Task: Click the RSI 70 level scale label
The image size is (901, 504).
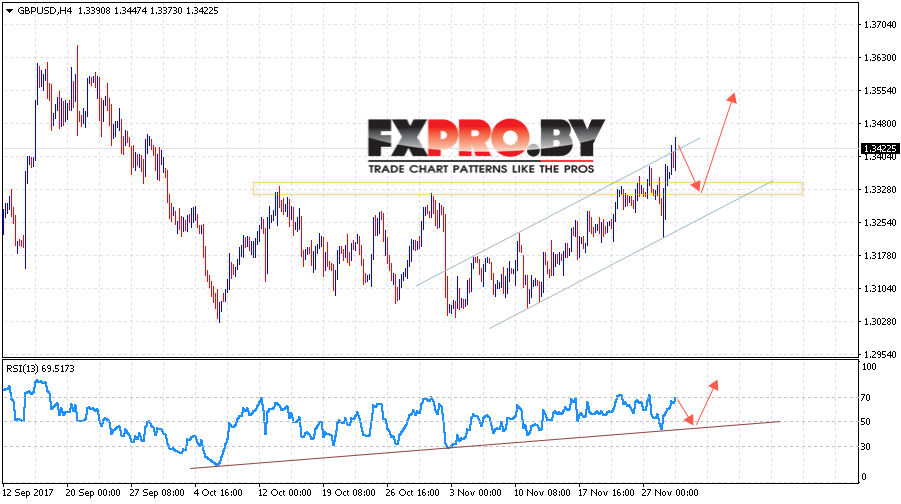Action: coord(865,398)
